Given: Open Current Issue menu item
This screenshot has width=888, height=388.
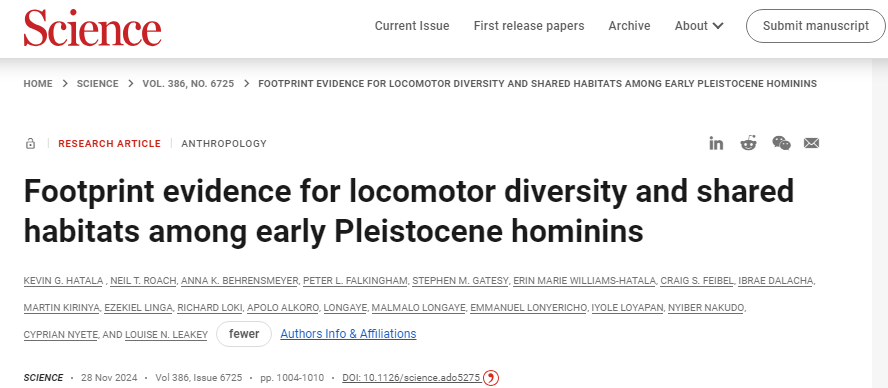Looking at the screenshot, I should pos(412,25).
